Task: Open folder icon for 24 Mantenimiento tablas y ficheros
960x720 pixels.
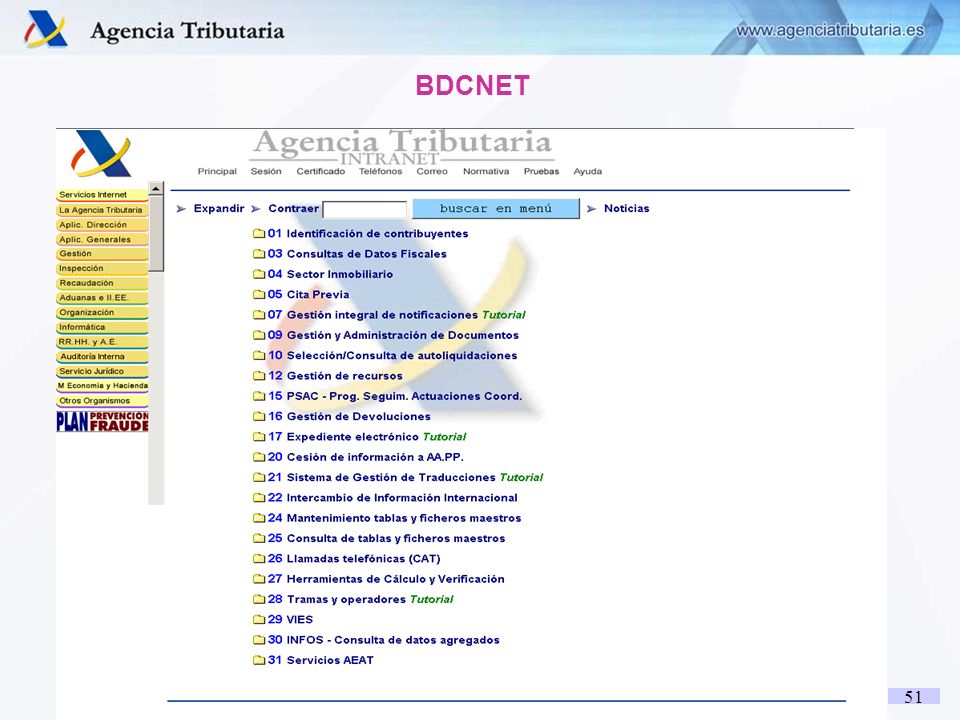Action: coord(259,518)
